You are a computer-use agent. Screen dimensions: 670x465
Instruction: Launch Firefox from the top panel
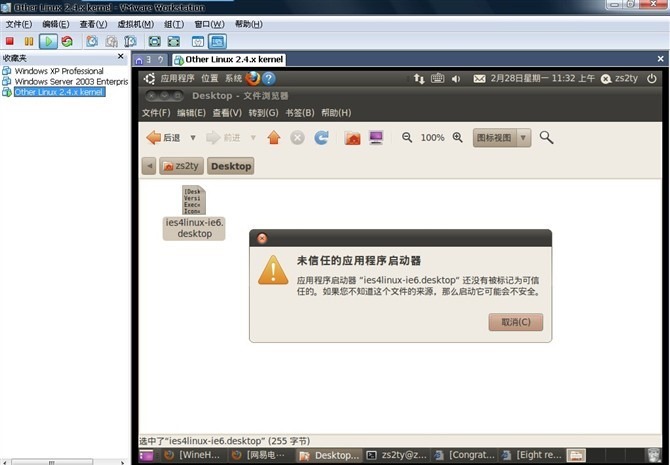click(253, 79)
